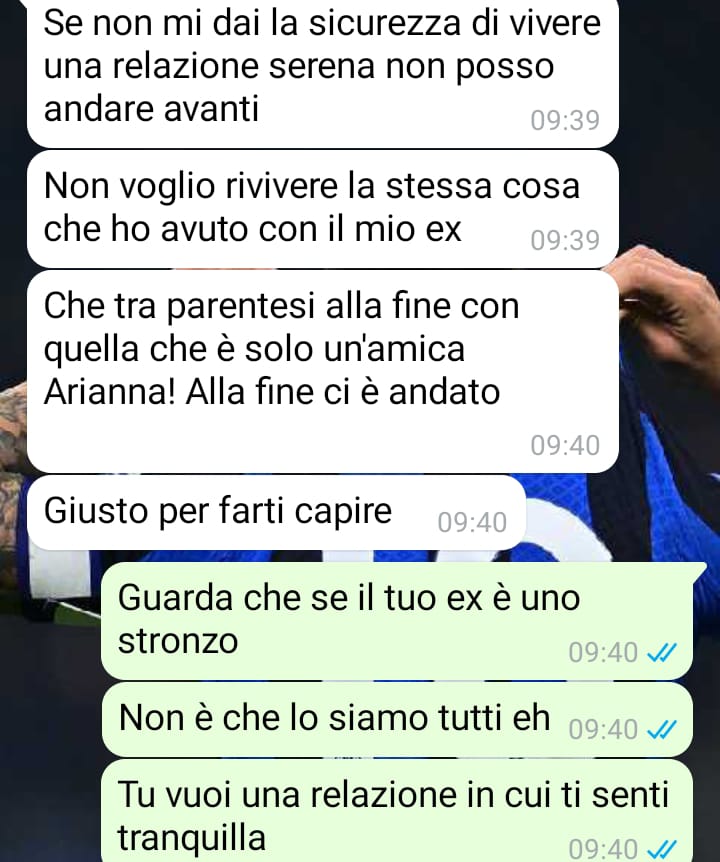Tap the 09:39 timestamp on 'andare avanti' message
720x862 pixels.
click(x=564, y=120)
